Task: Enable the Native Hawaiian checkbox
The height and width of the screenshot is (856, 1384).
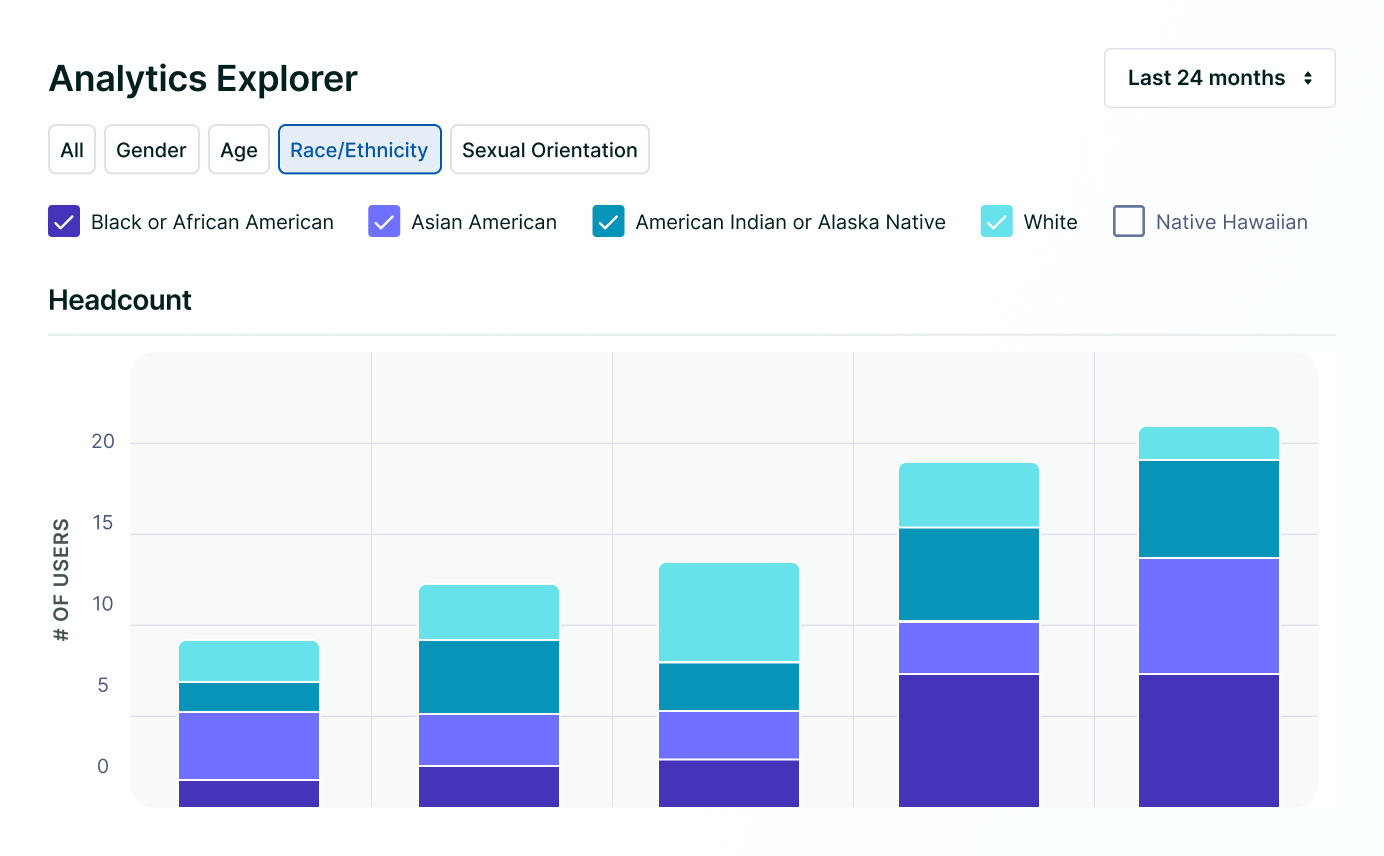Action: coord(1128,221)
